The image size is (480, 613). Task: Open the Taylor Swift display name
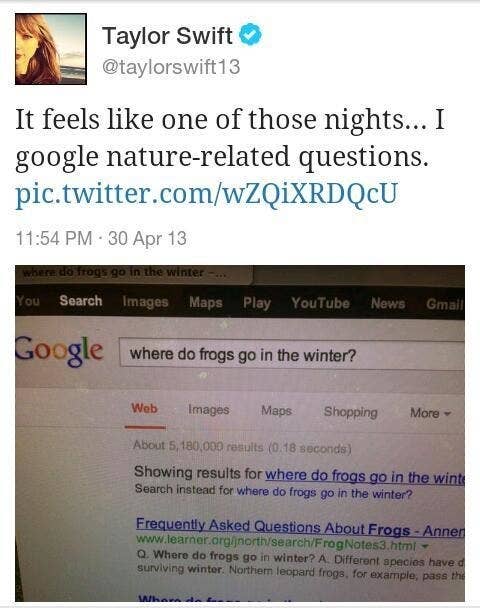click(x=167, y=36)
